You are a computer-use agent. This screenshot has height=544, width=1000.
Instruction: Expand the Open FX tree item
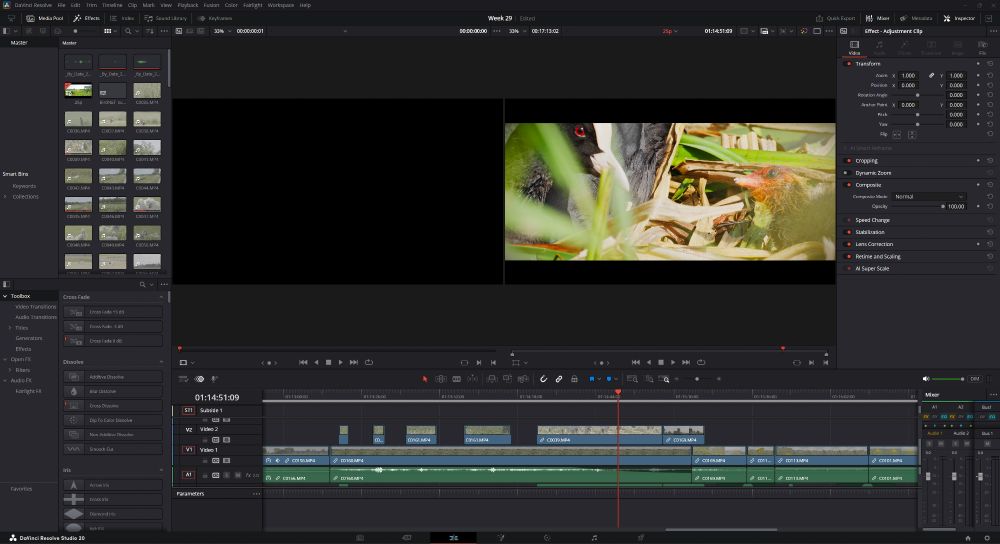click(x=5, y=359)
